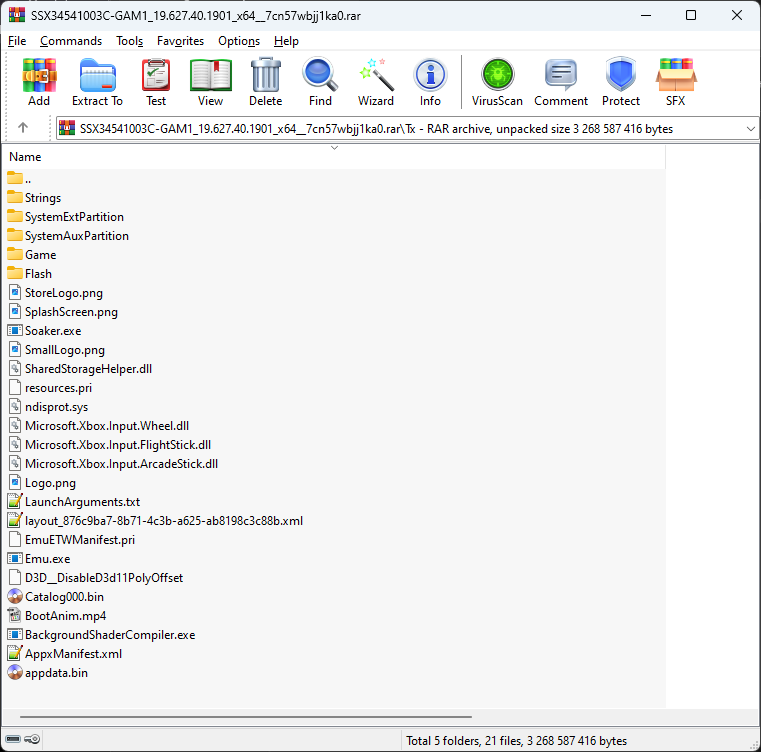Viewport: 761px width, 752px height.
Task: Go up one folder level arrow
Action: [23, 128]
